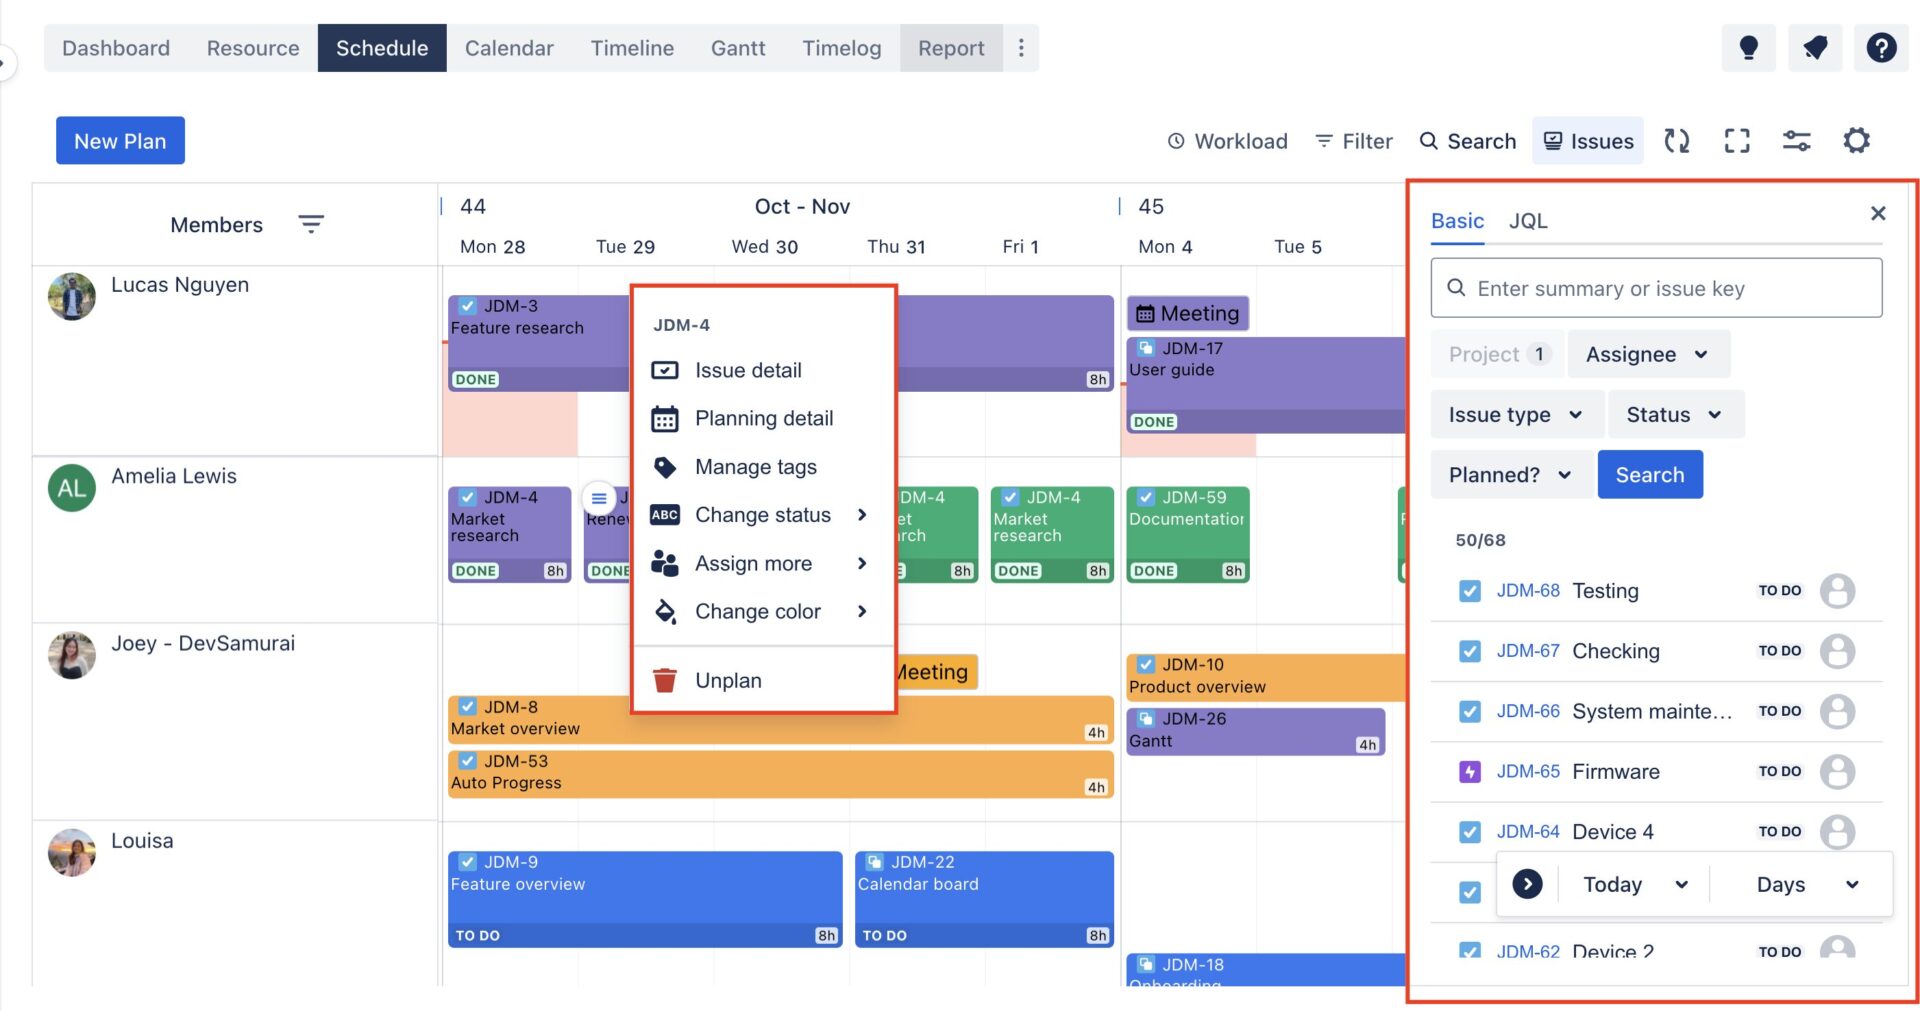Click the New Plan button
The width and height of the screenshot is (1920, 1011).
point(119,140)
